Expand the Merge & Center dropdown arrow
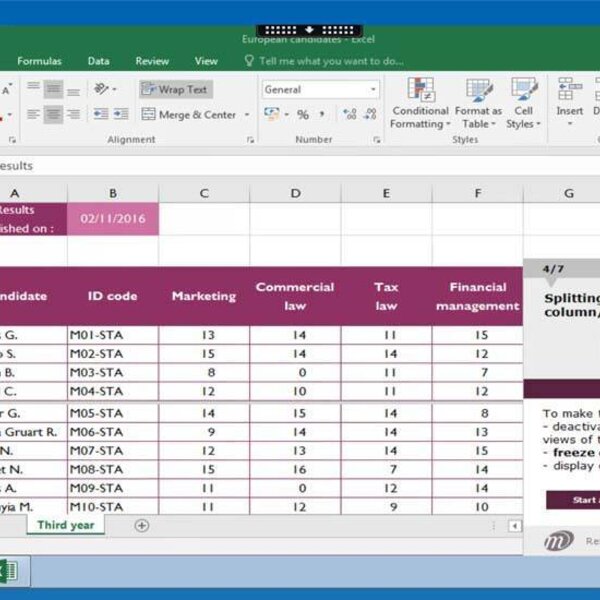Viewport: 600px width, 600px height. point(247,114)
